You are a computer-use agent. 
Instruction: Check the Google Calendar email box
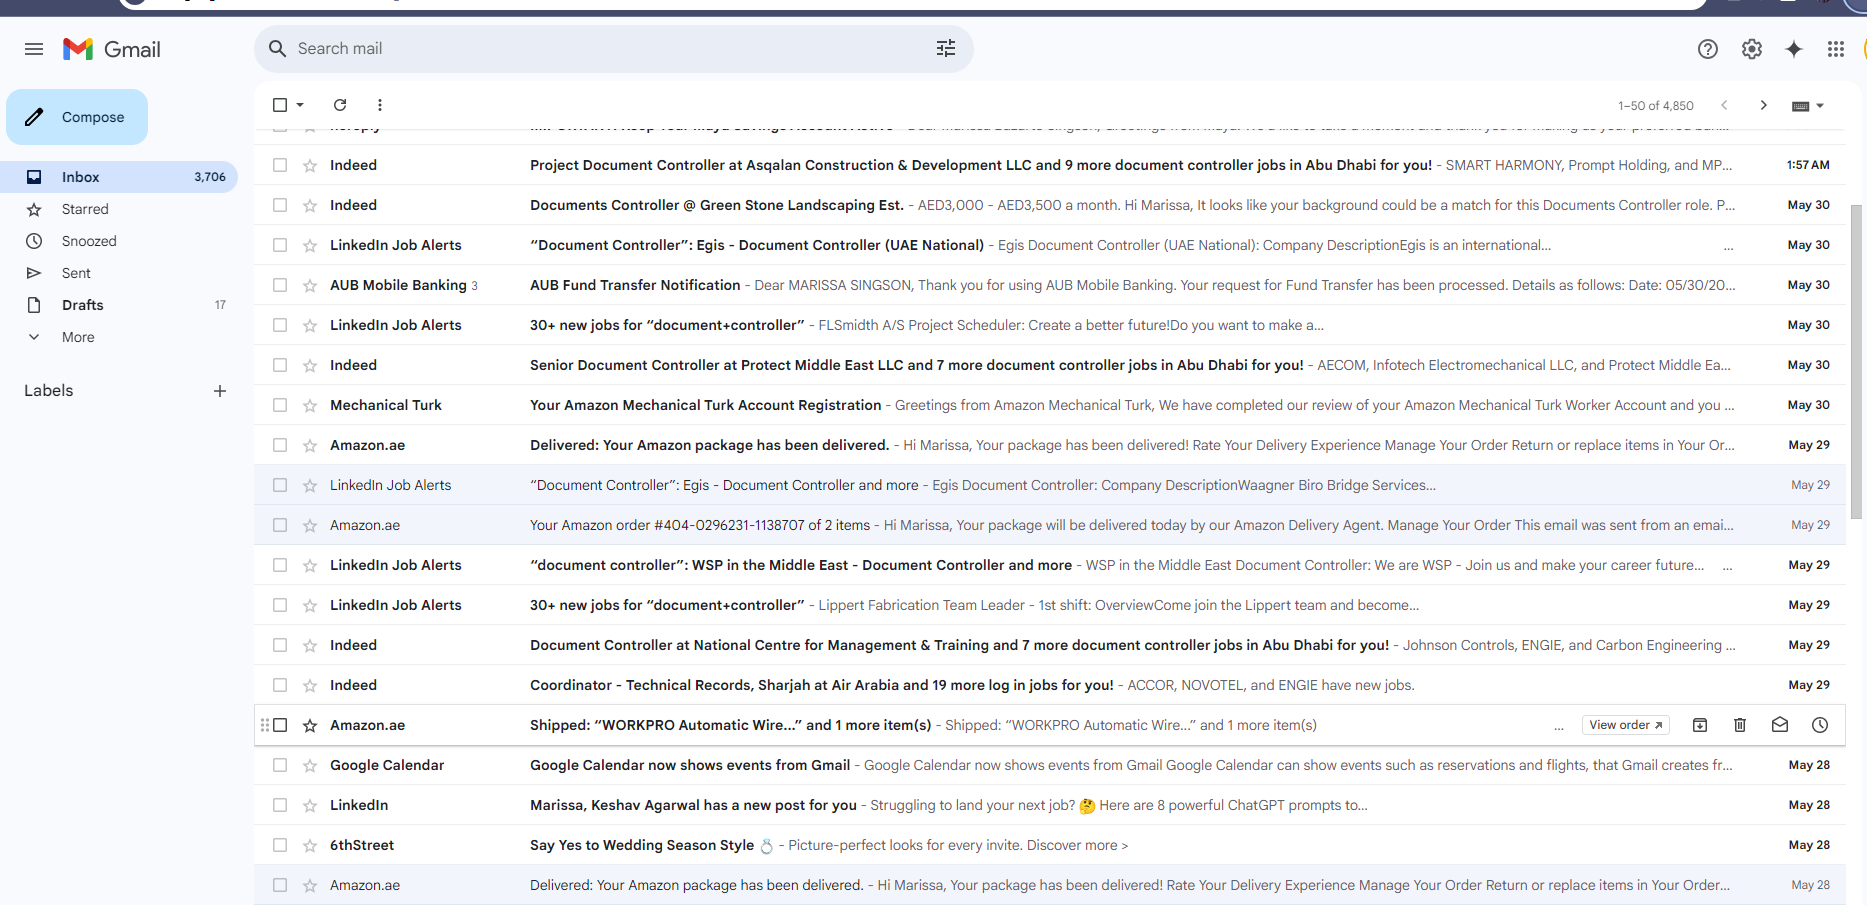click(x=280, y=765)
